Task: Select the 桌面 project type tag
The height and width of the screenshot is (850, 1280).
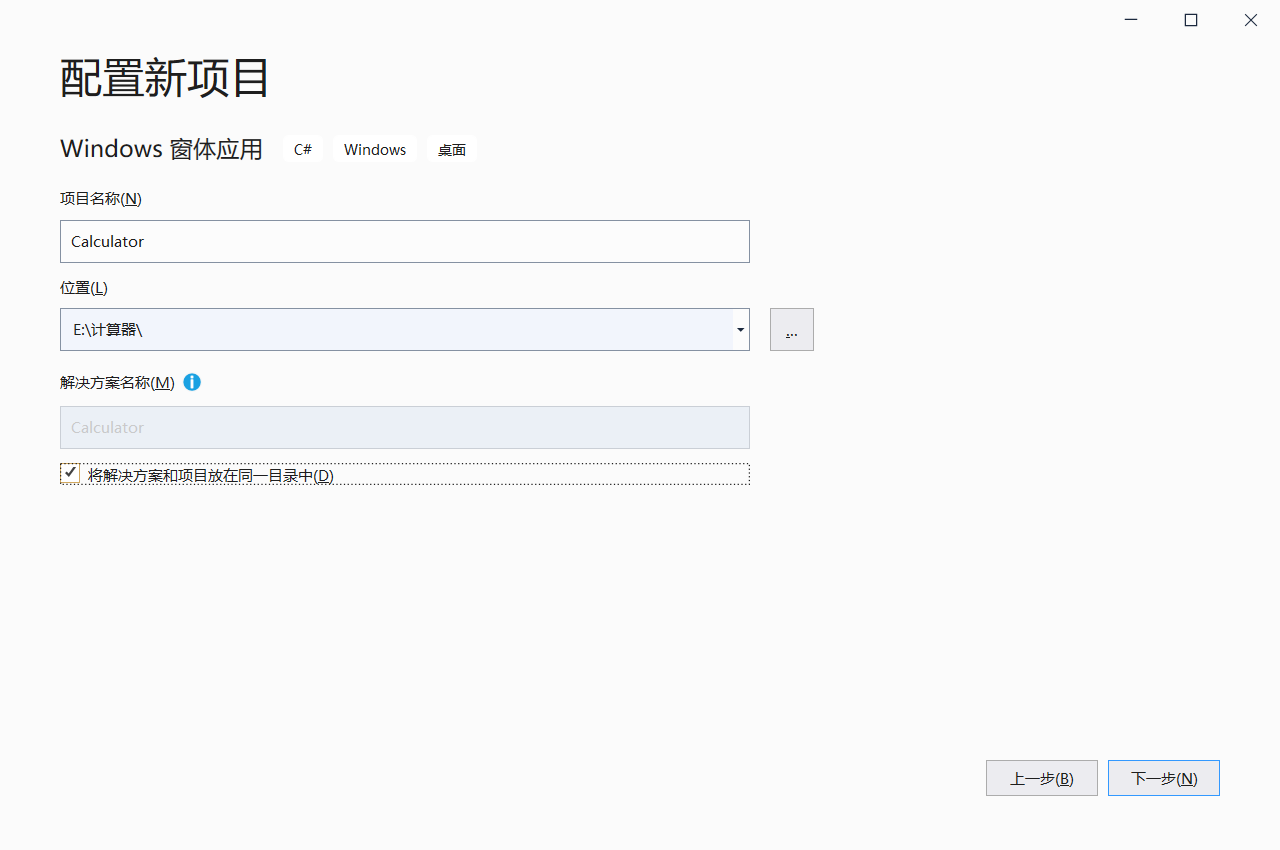Action: click(x=451, y=149)
